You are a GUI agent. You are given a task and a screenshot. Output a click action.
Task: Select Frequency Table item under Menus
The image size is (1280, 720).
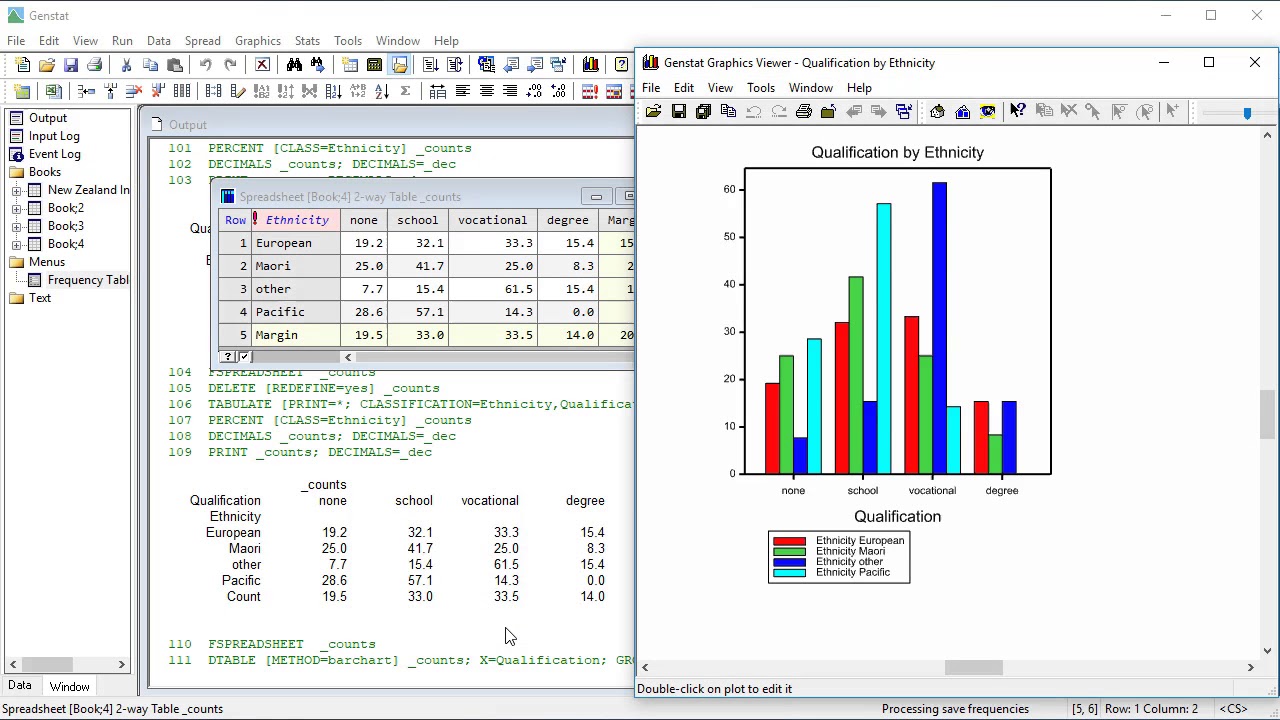coord(88,280)
